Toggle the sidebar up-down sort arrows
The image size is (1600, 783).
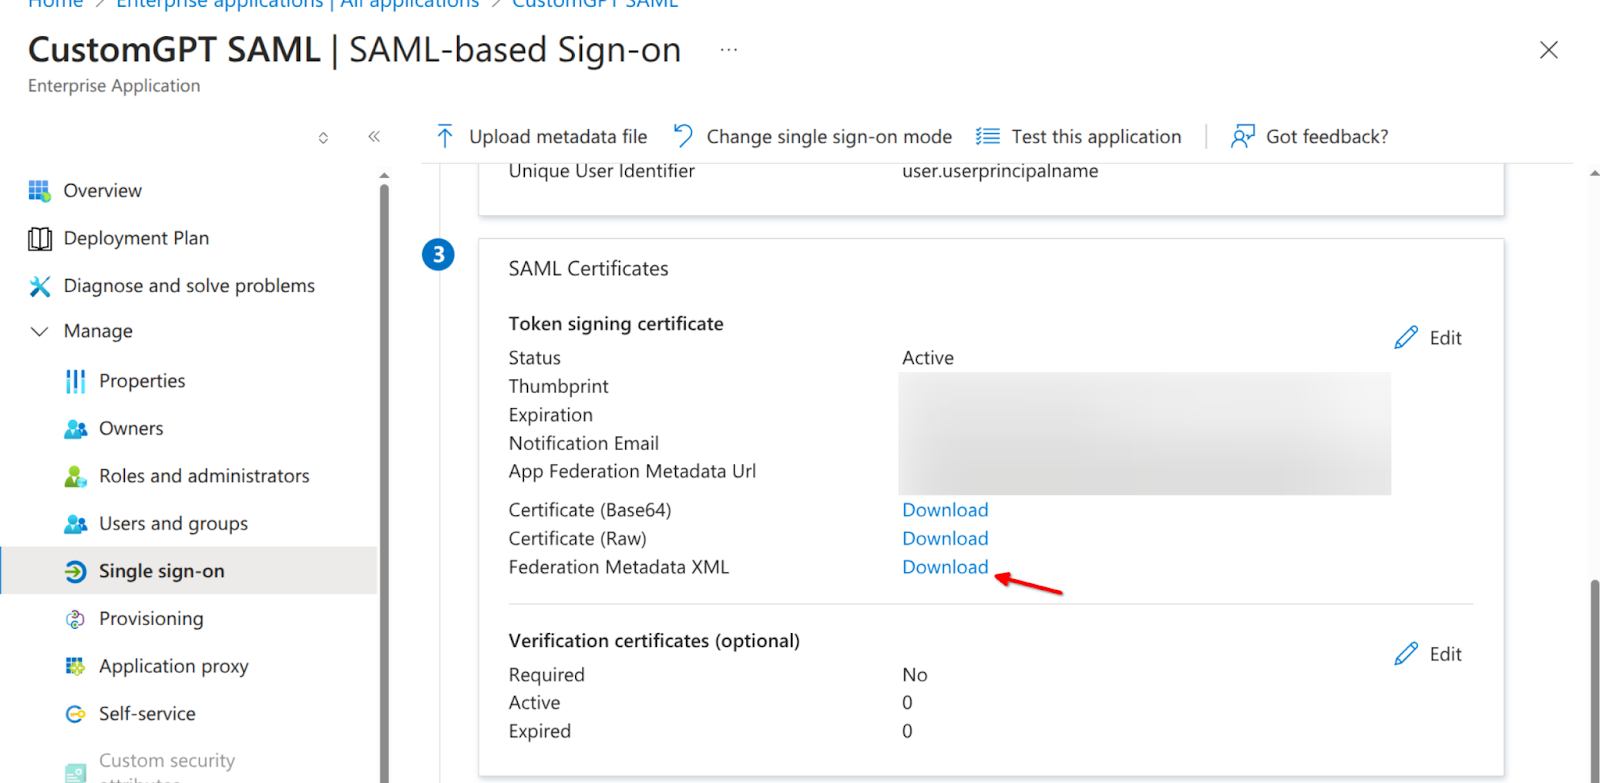pyautogui.click(x=323, y=138)
